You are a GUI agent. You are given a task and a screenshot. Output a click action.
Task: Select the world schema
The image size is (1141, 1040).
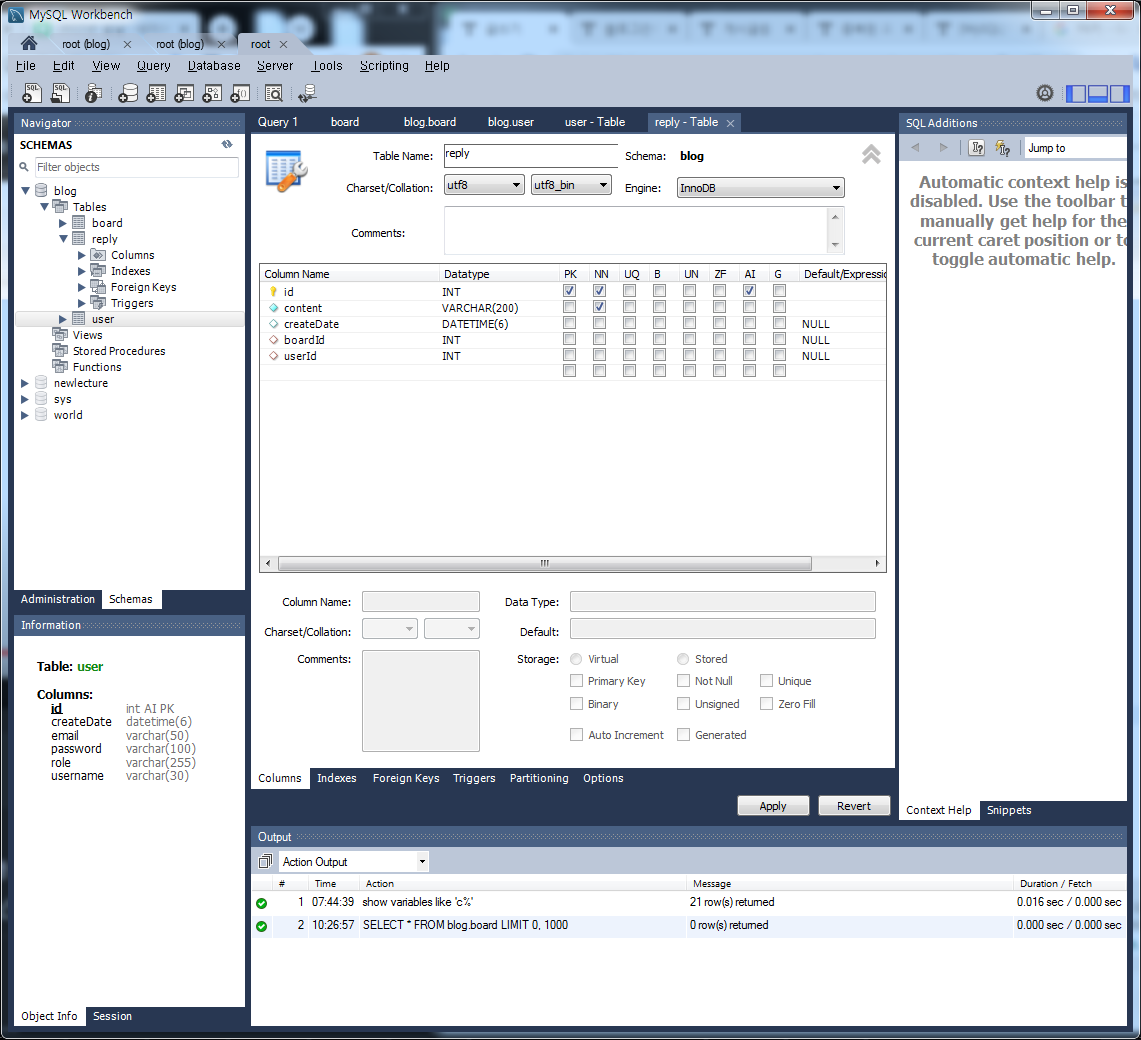(68, 415)
